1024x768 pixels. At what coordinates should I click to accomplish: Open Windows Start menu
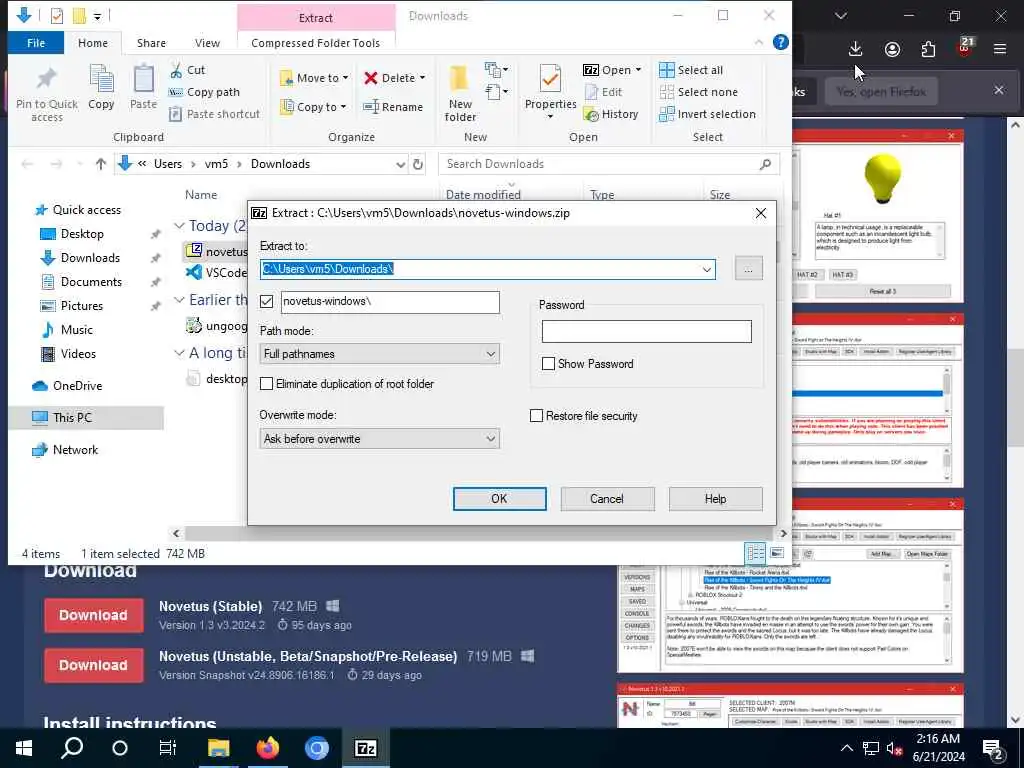coord(24,748)
